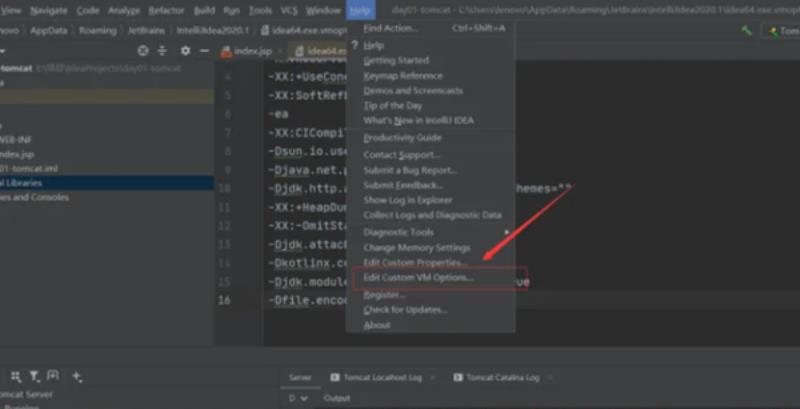Screen dimensions: 800x409
Task: Open Tomcat Localhost Log tab
Action: coord(382,378)
